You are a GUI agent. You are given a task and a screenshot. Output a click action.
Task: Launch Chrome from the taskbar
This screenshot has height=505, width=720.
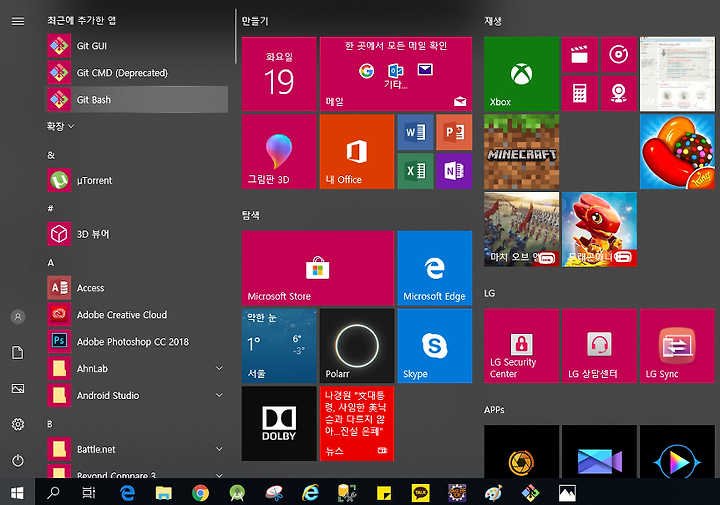click(x=200, y=493)
